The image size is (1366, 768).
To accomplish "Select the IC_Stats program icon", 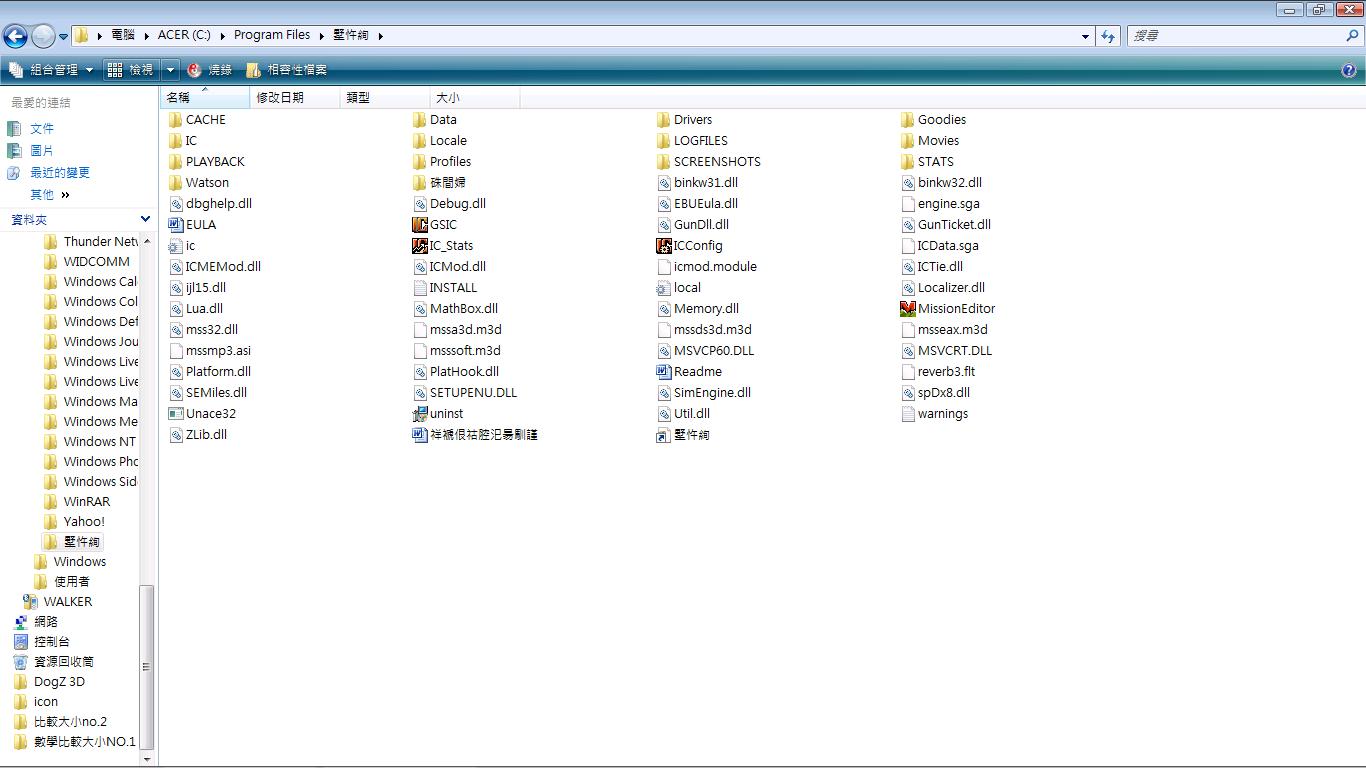I will 420,246.
